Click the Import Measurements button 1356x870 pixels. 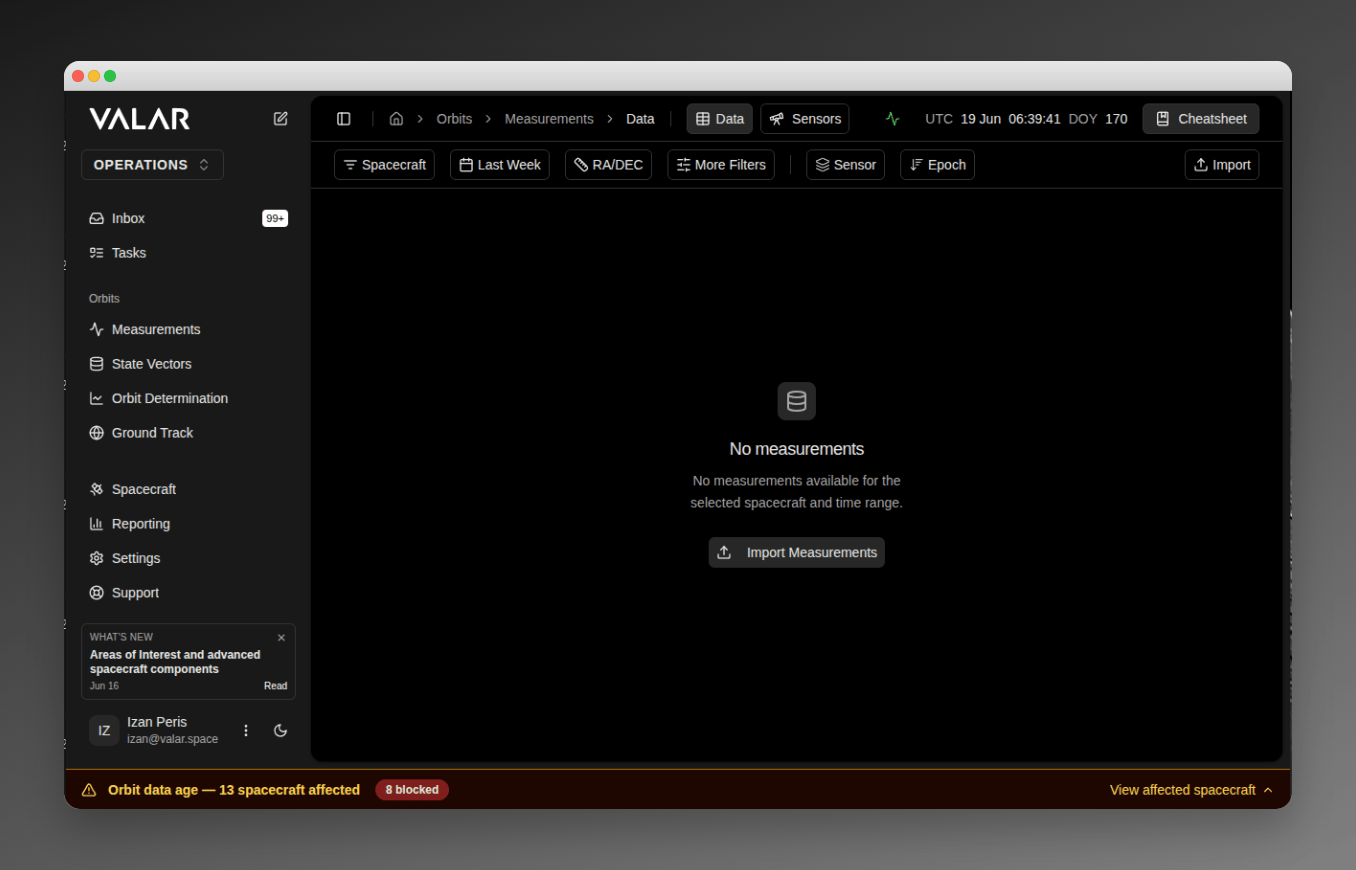[x=797, y=552]
